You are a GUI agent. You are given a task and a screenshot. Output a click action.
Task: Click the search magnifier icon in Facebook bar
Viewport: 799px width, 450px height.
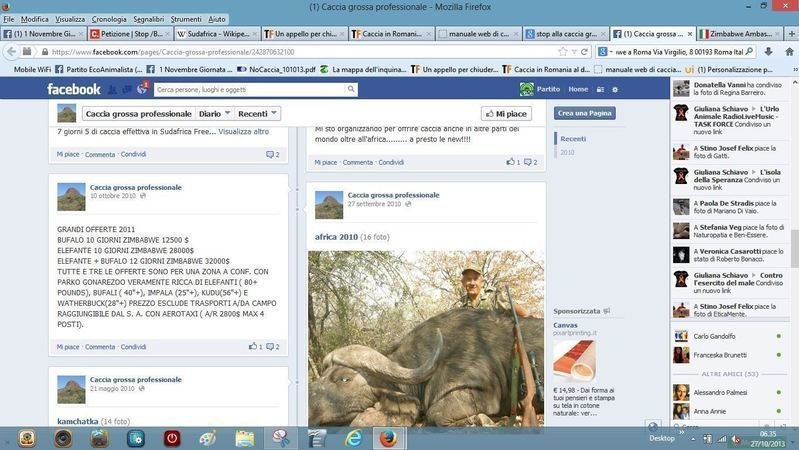point(351,89)
